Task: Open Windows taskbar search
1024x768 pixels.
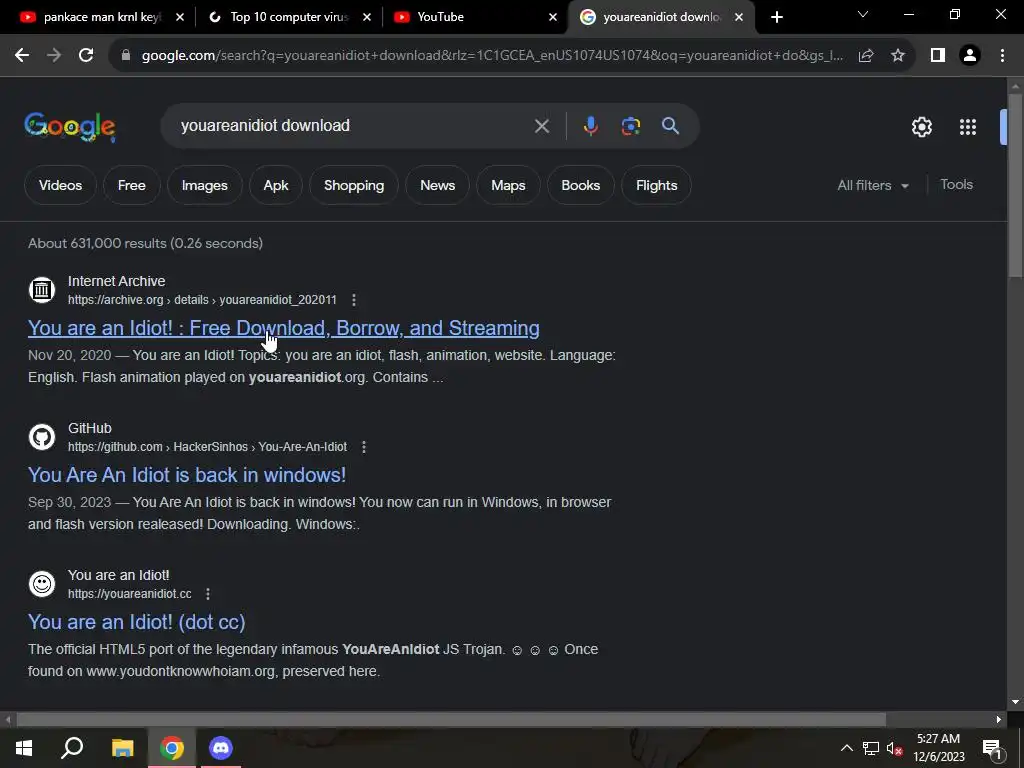Action: click(x=72, y=748)
